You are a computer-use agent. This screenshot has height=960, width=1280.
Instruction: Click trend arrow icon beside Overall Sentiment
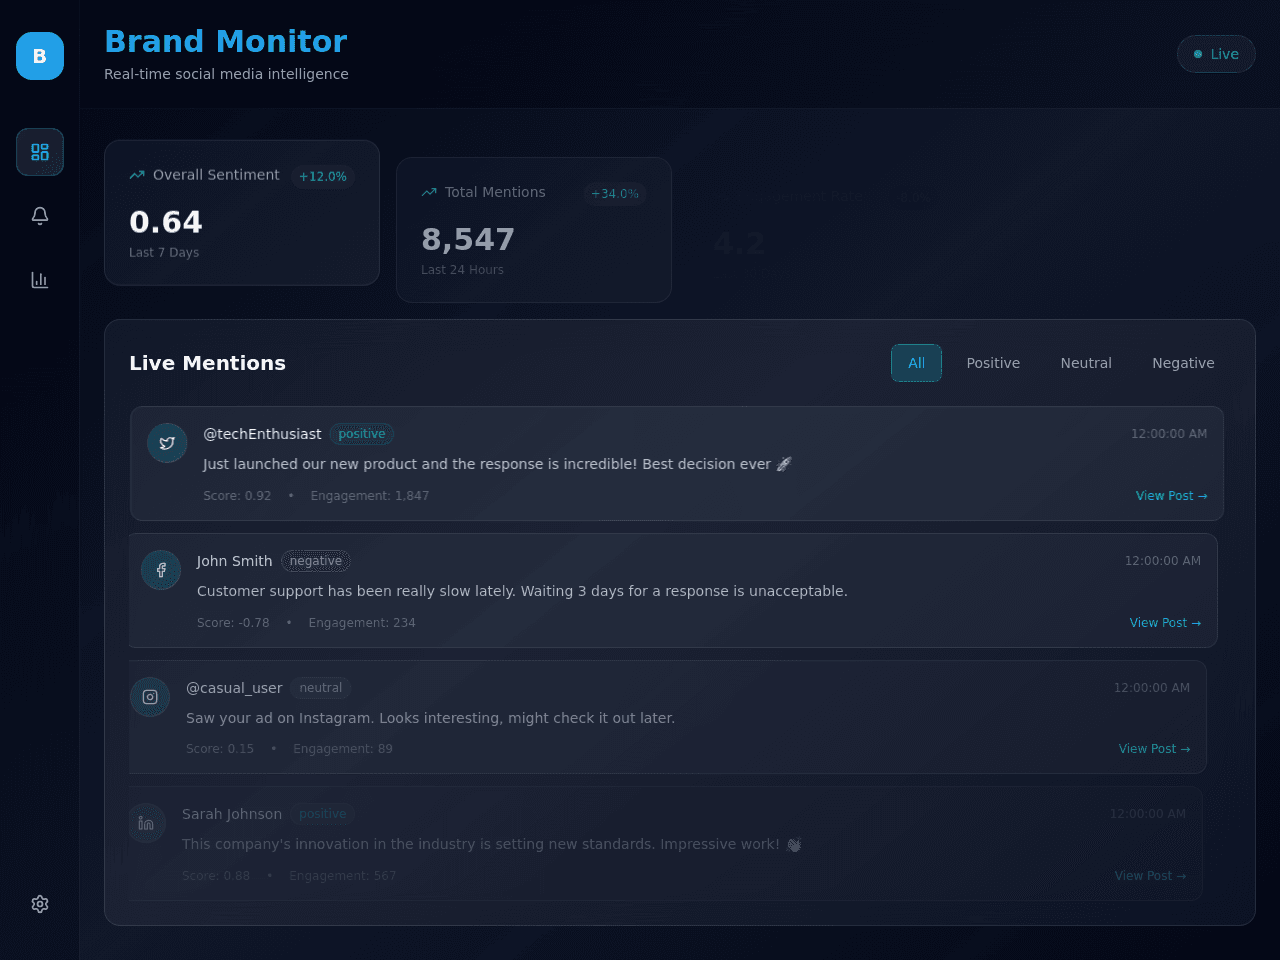(137, 175)
